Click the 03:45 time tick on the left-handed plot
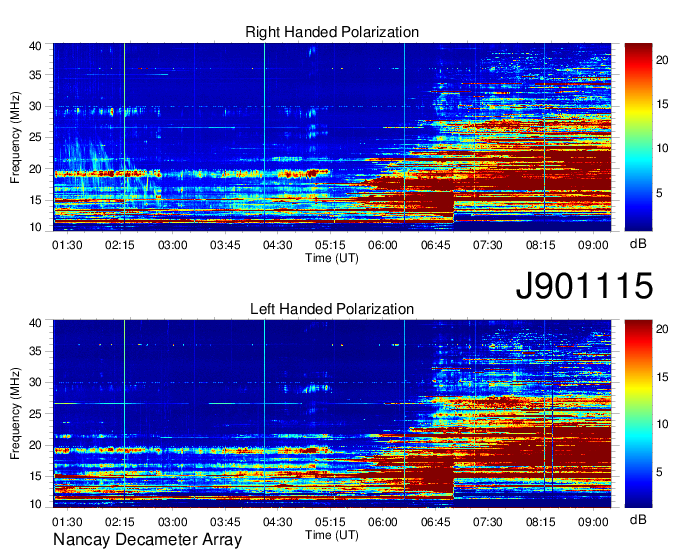 coord(225,522)
